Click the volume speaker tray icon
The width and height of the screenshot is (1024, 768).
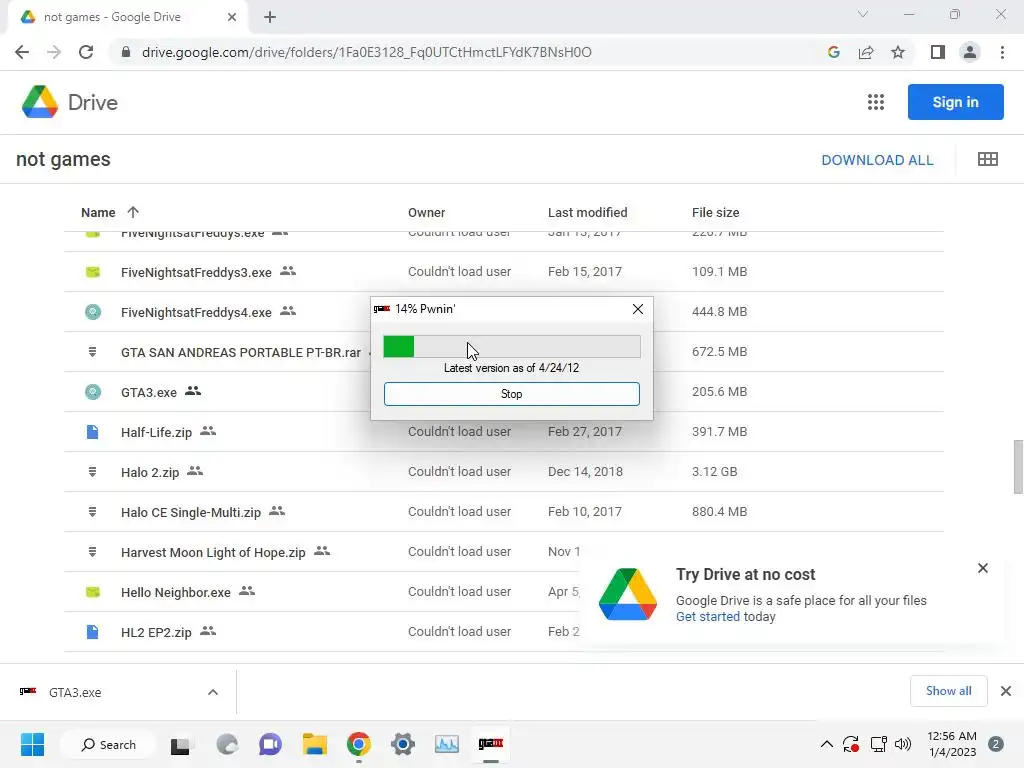tap(903, 744)
